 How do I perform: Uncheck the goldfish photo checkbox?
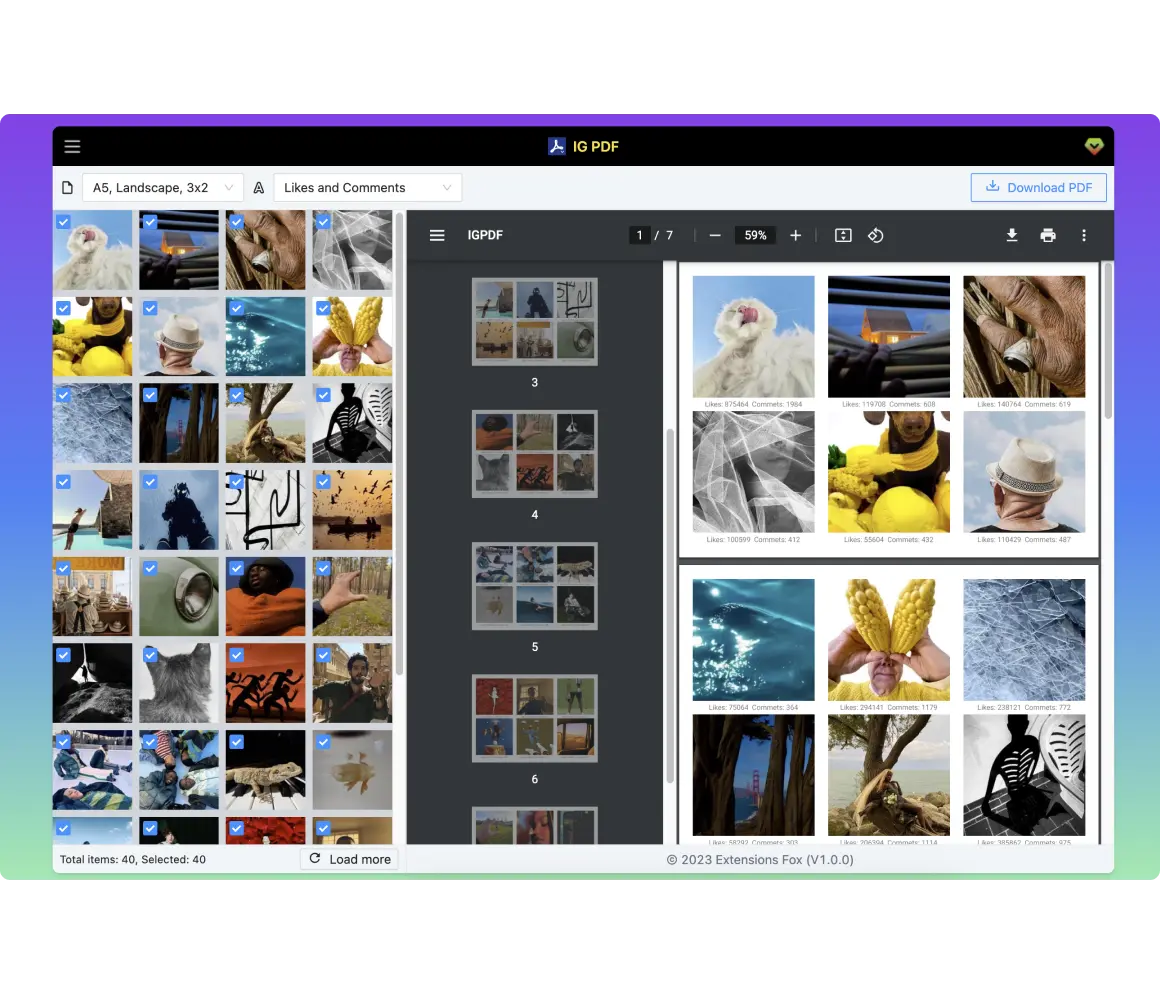[x=323, y=741]
